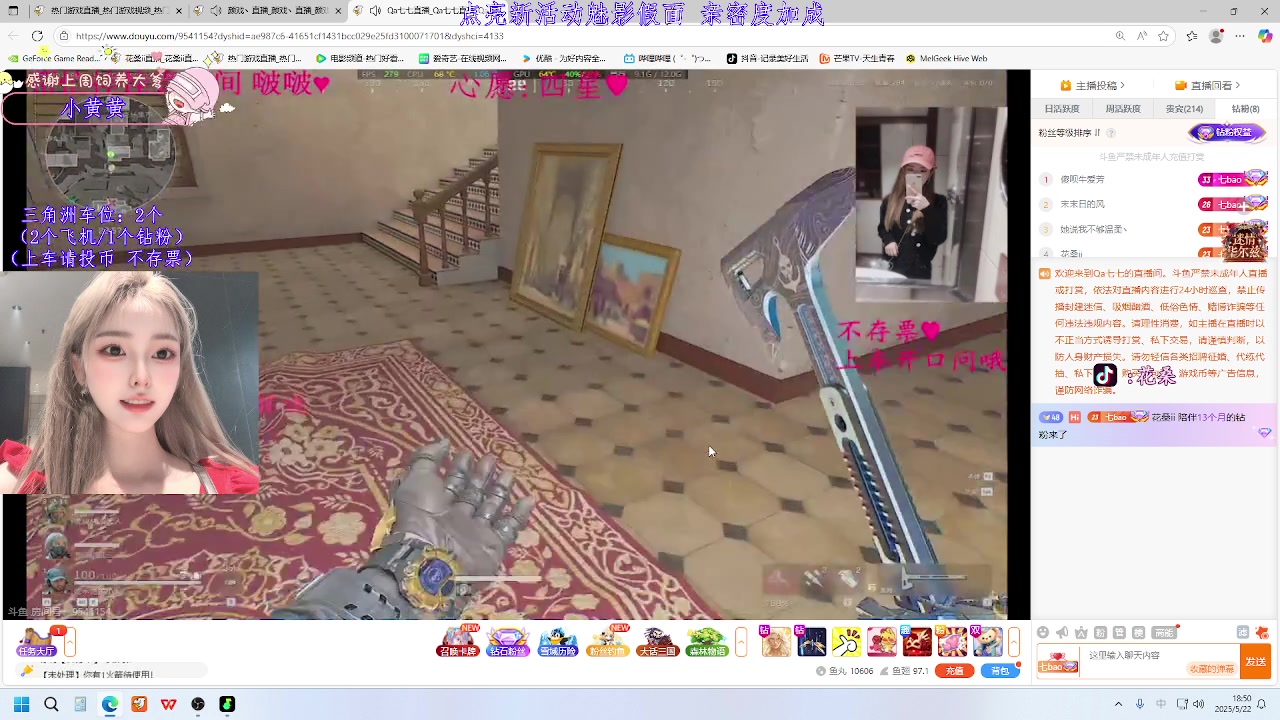Select the yellow star wand gift
The height and width of the screenshot is (720, 1280).
[847, 641]
